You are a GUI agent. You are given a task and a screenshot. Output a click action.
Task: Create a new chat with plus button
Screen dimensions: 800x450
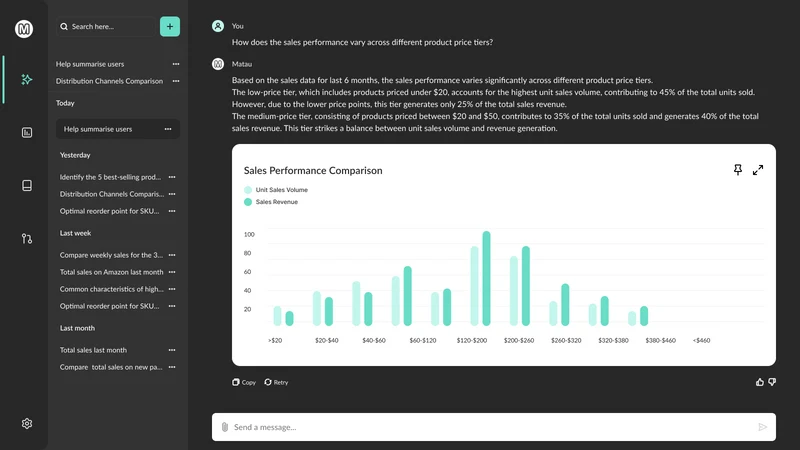pyautogui.click(x=170, y=27)
